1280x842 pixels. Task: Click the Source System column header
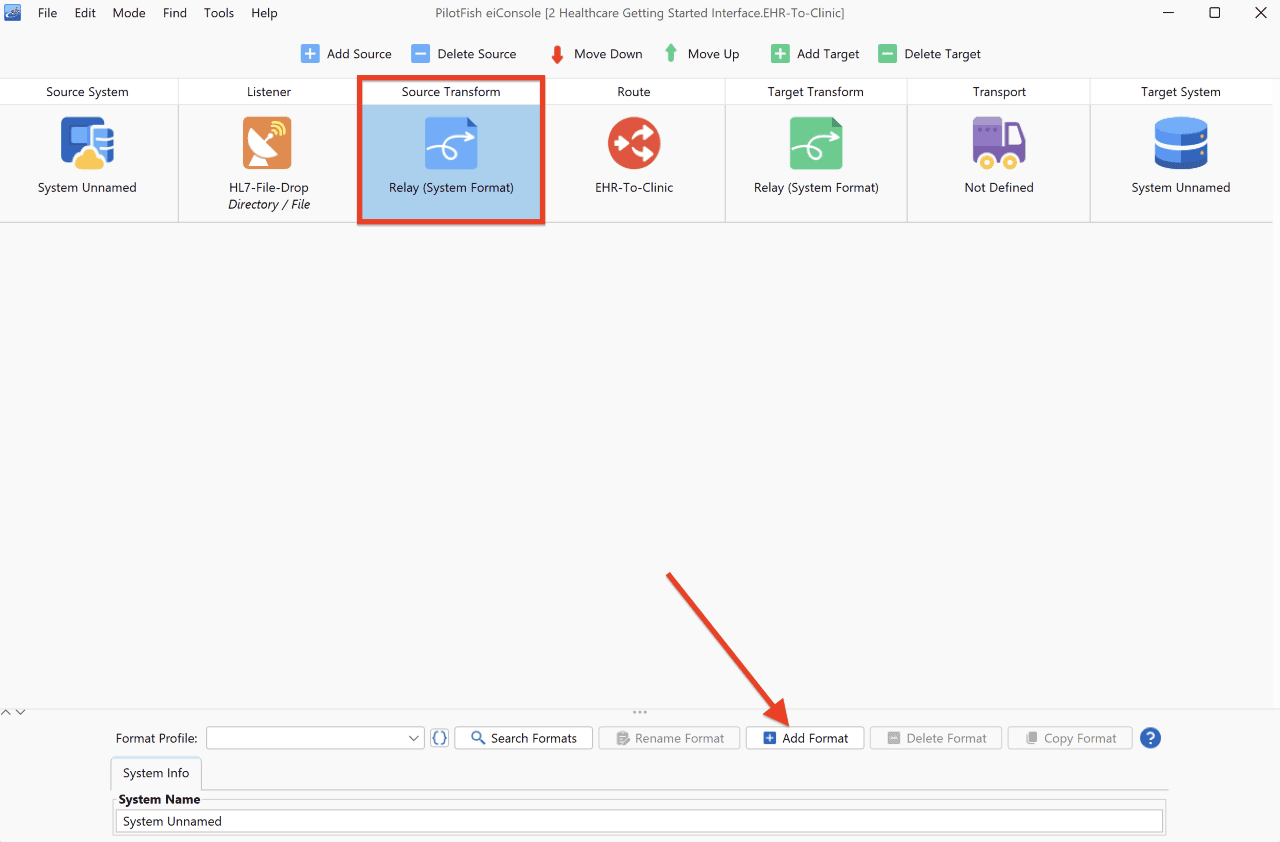pyautogui.click(x=87, y=92)
